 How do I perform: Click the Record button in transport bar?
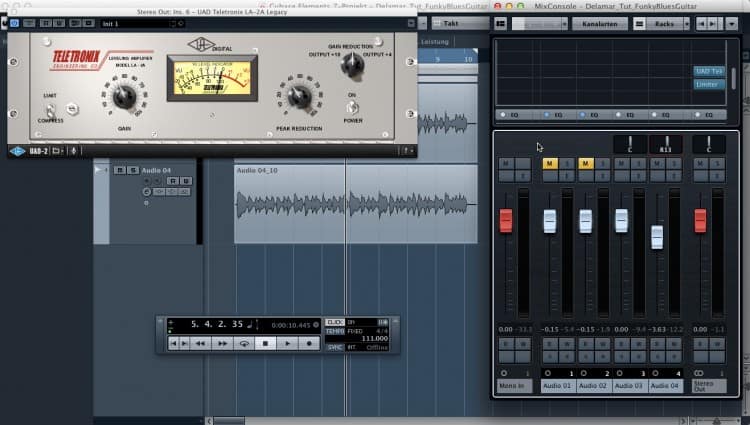pos(310,343)
